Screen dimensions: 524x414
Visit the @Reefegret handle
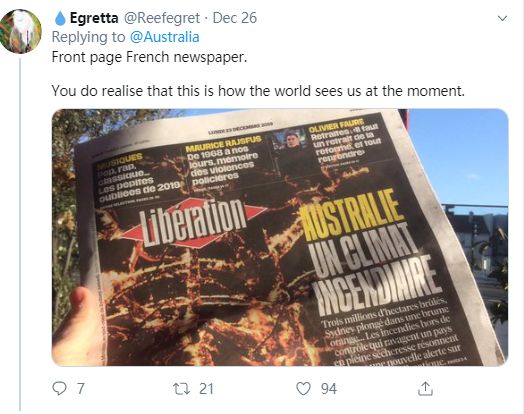[162, 18]
